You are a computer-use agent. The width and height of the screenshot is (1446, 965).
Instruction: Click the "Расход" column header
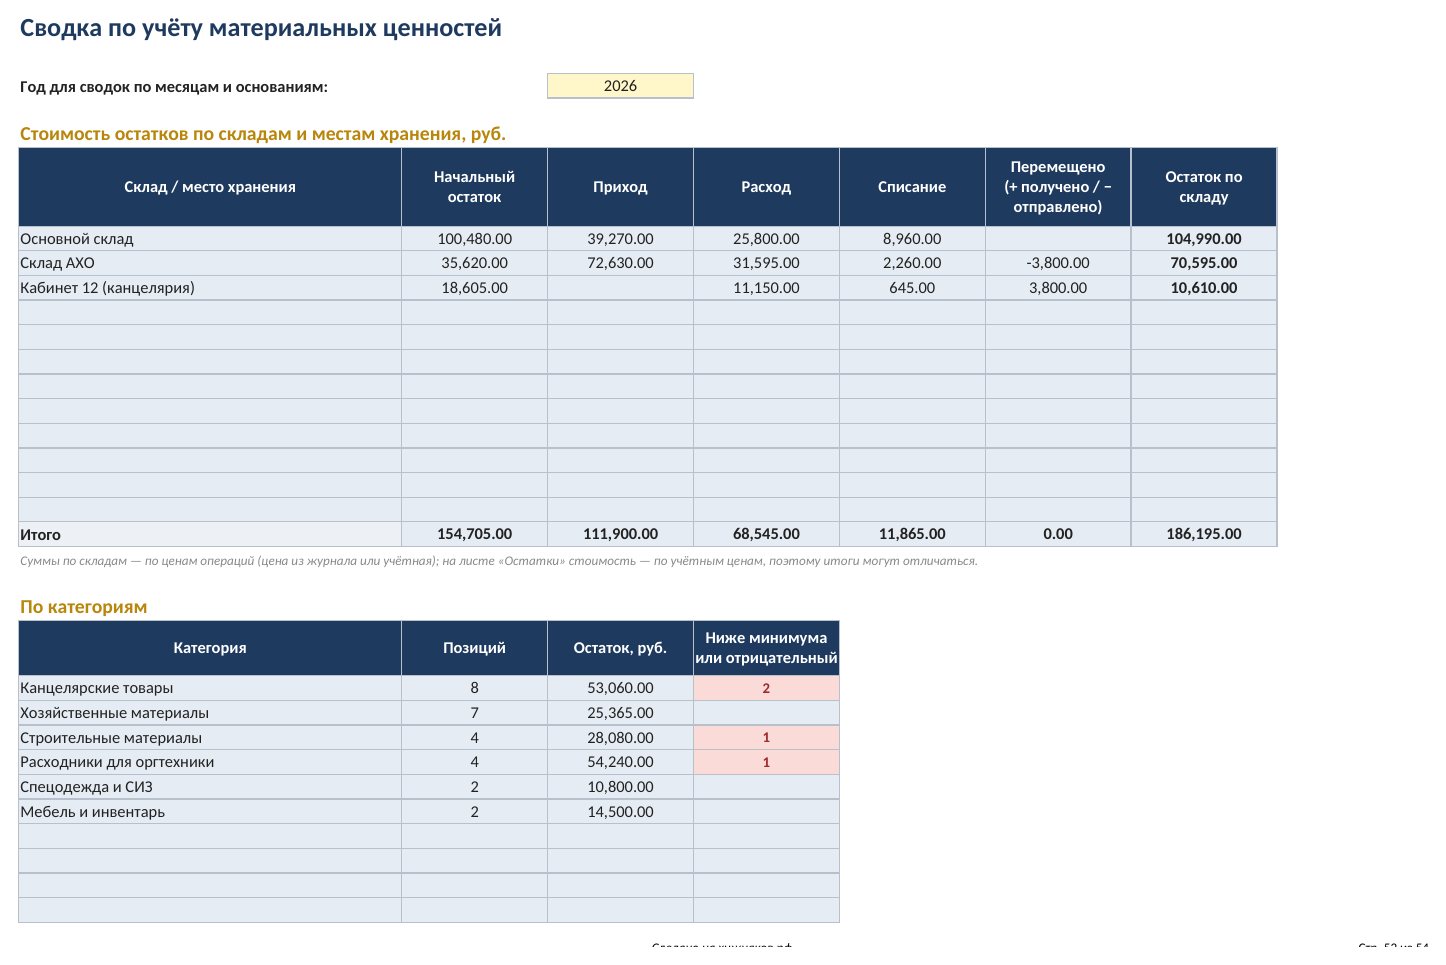pos(766,187)
